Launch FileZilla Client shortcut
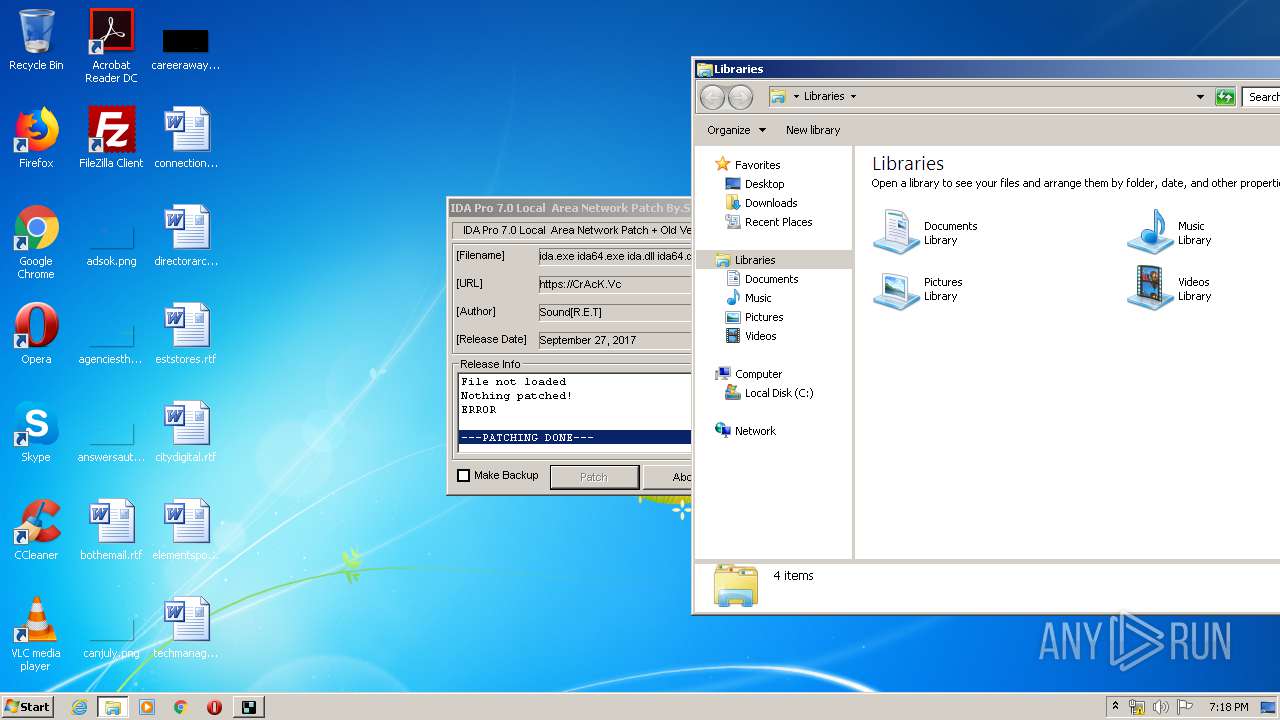The image size is (1280, 720). (111, 138)
